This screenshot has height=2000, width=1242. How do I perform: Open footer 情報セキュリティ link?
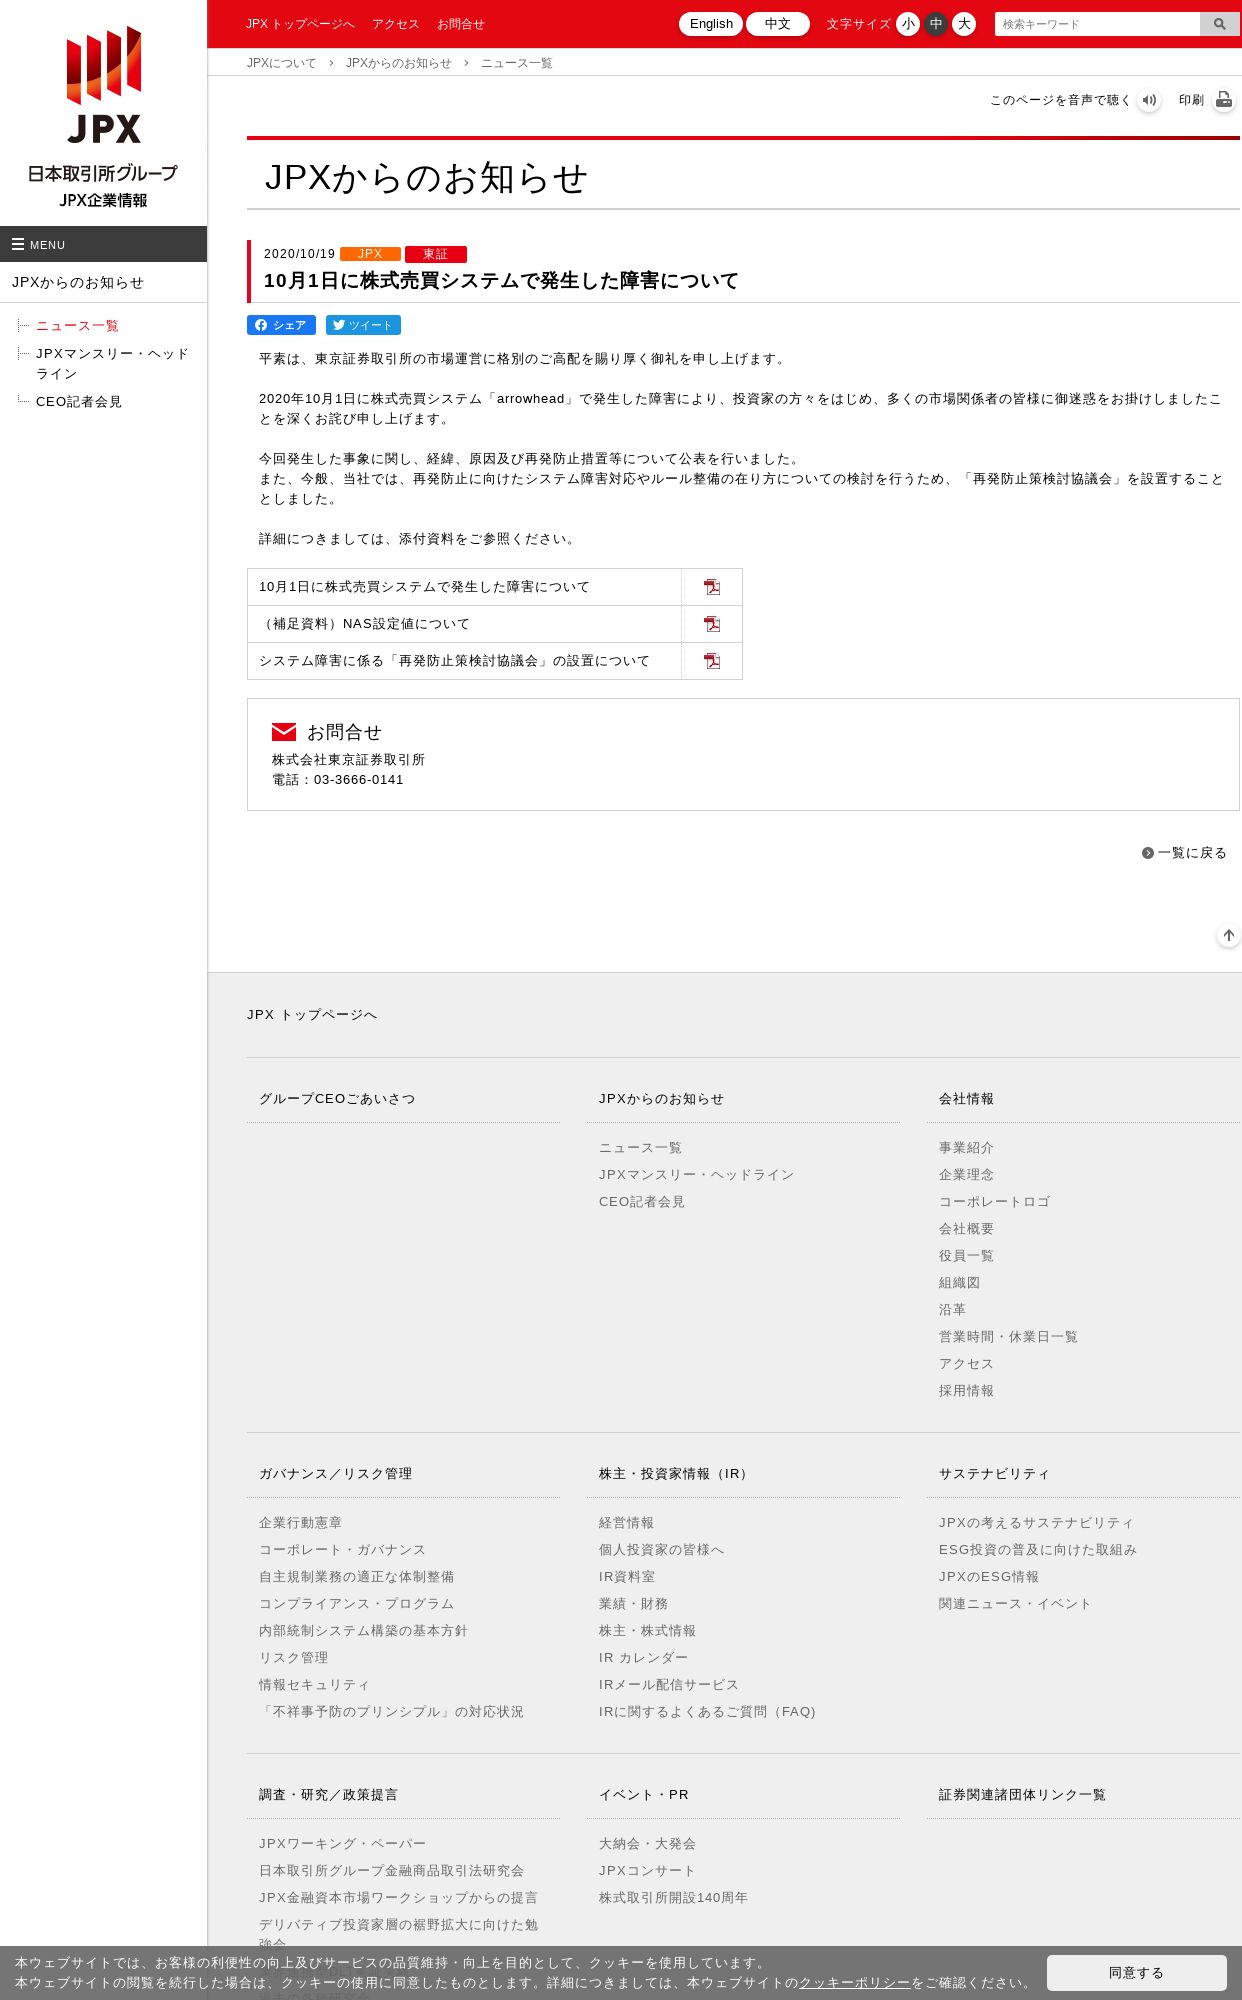point(314,1685)
